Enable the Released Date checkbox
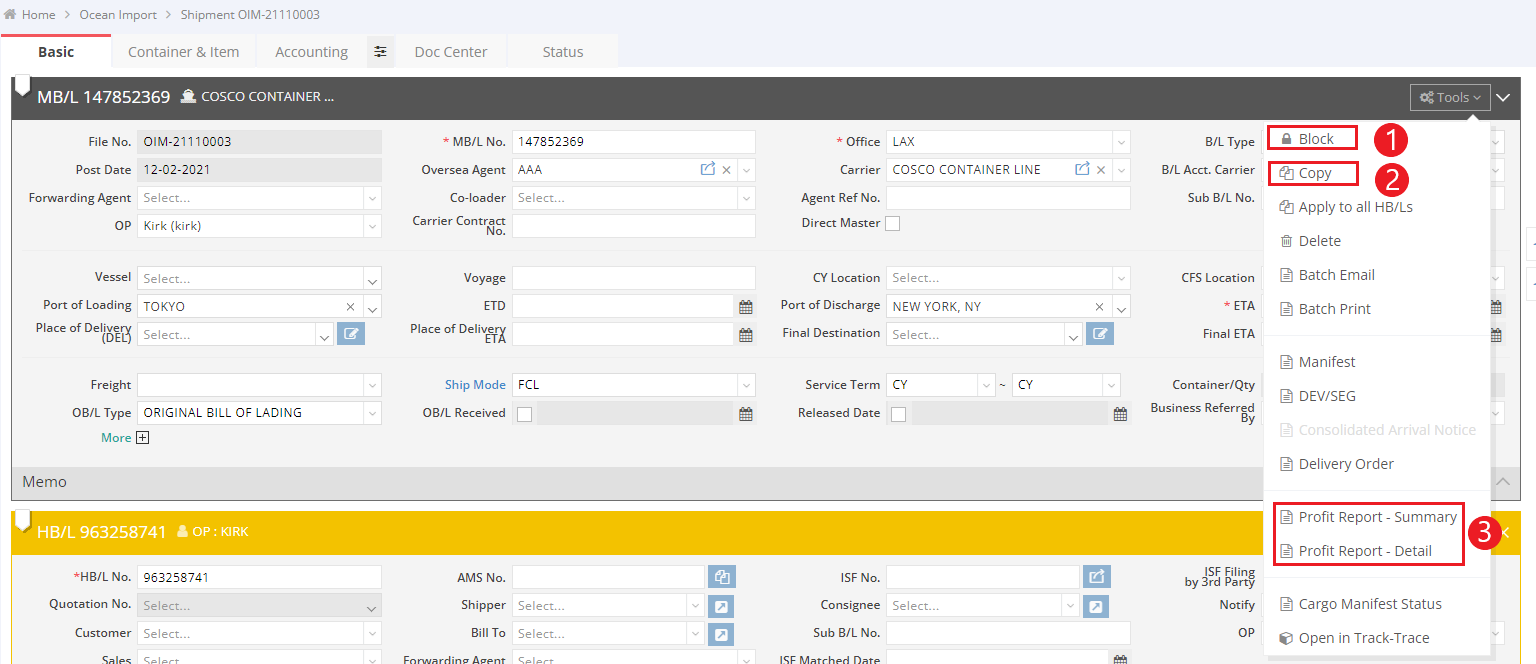Screen dimensions: 1536x664 [898, 414]
